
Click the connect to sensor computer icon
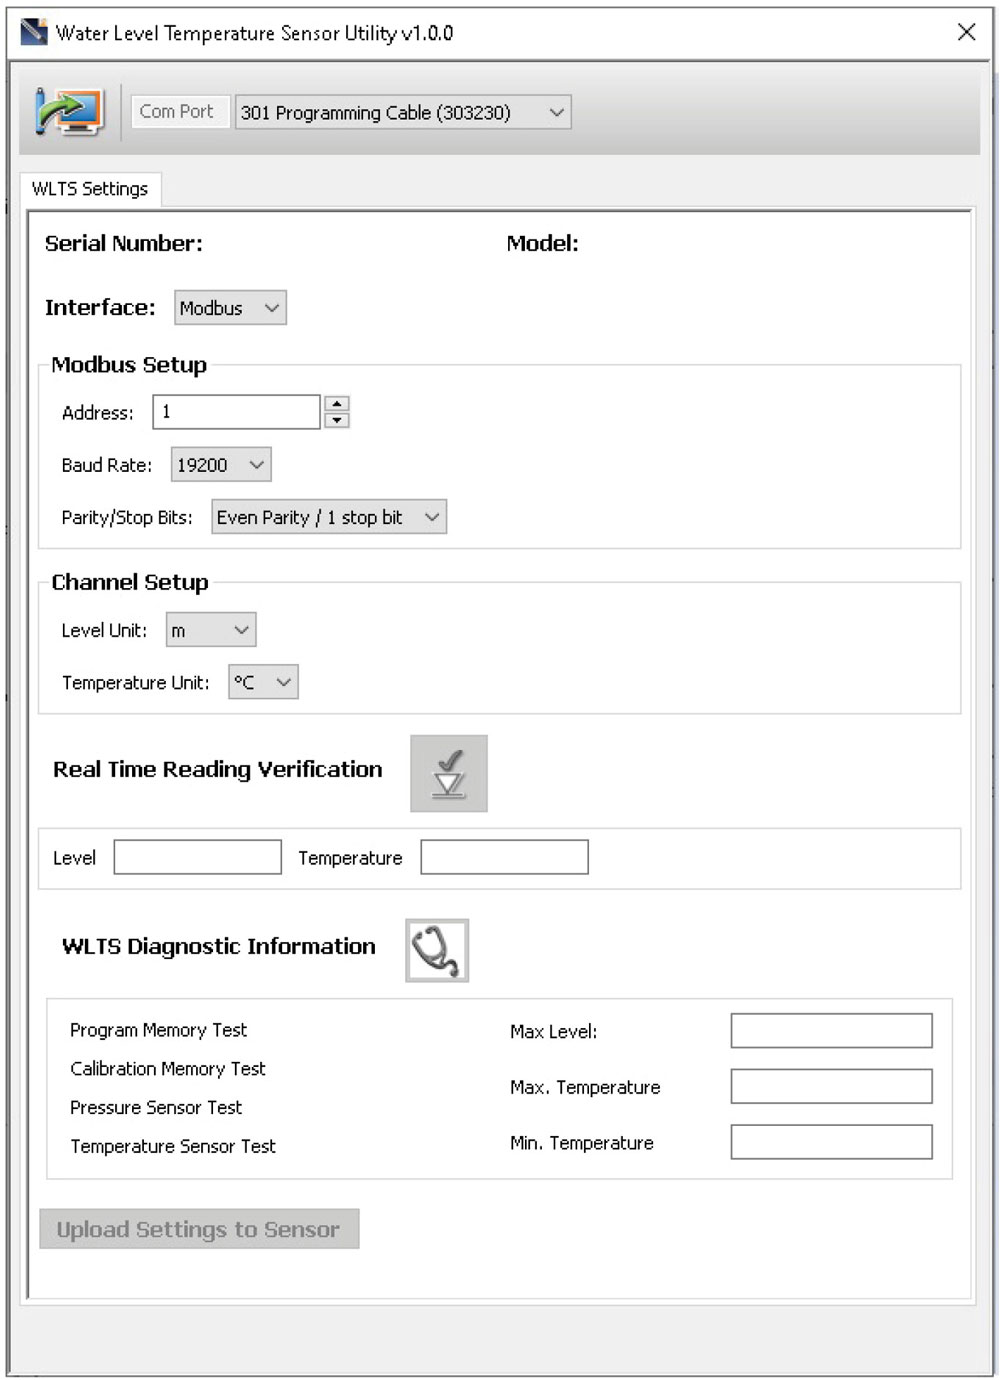click(68, 111)
